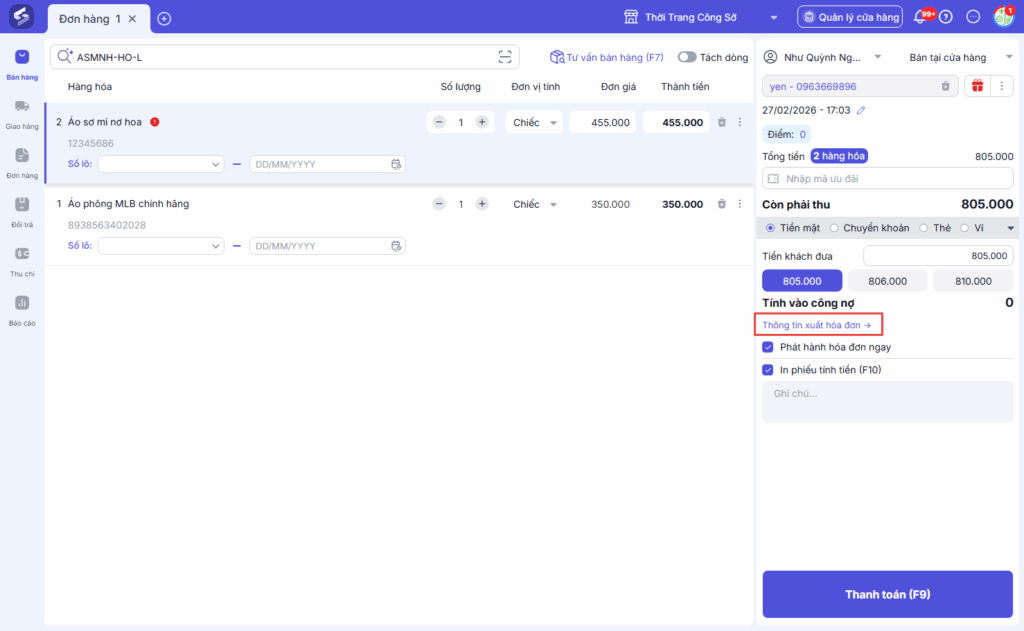Image resolution: width=1024 pixels, height=631 pixels.
Task: Toggle the Tách dòng switch
Action: [686, 57]
